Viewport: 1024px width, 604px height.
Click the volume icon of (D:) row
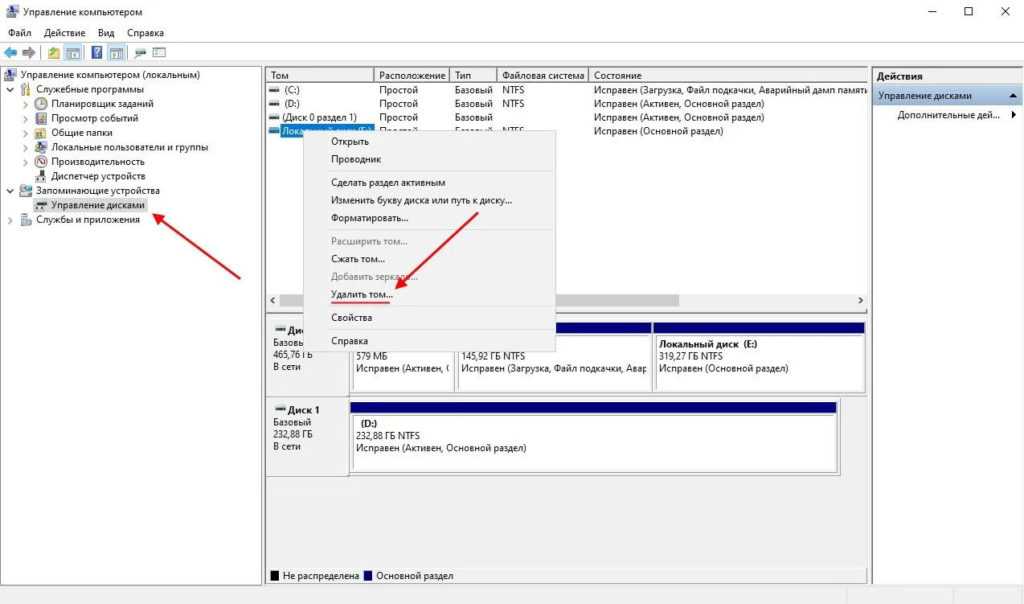pyautogui.click(x=274, y=104)
